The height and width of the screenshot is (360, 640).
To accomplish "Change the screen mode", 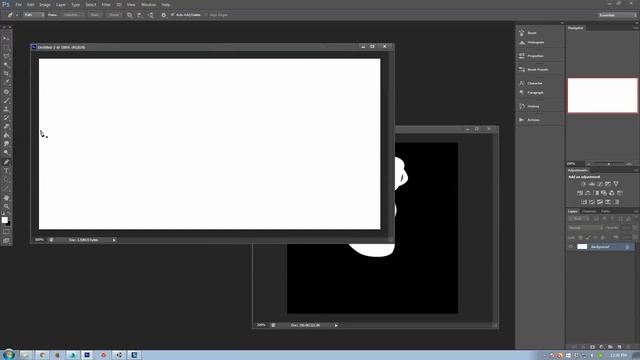I will click(6, 241).
